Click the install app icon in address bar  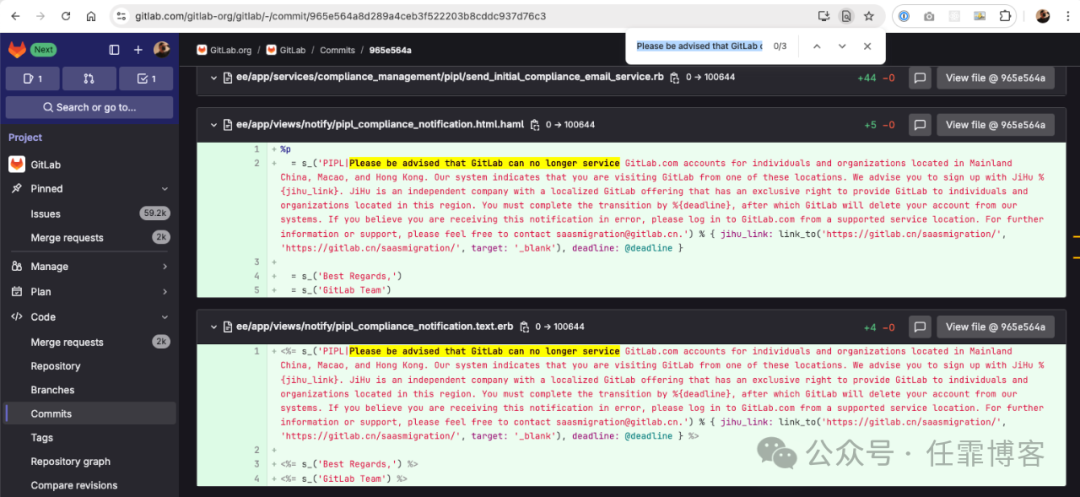point(824,16)
